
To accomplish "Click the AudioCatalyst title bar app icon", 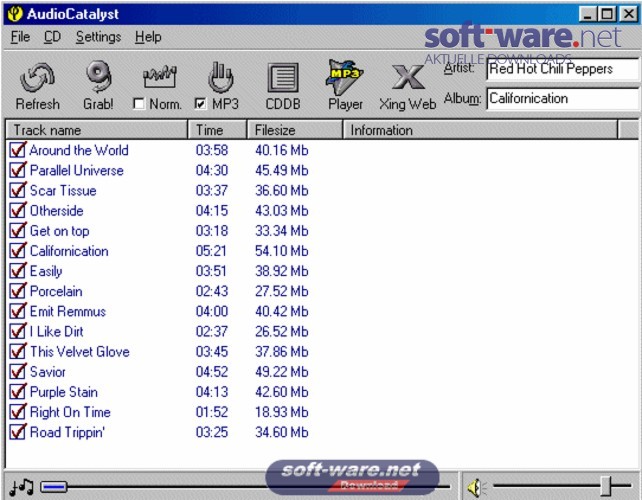I will 15,14.
